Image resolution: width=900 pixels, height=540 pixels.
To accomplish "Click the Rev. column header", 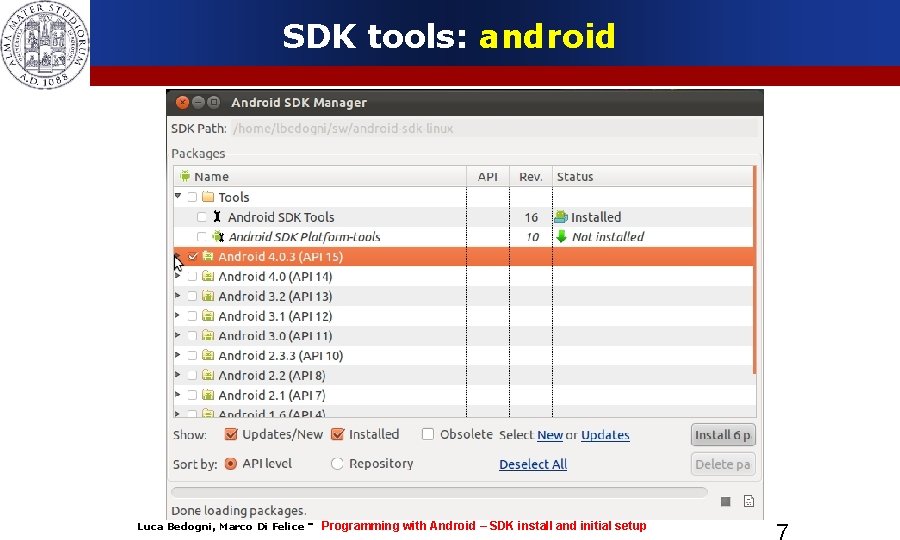I will tap(531, 176).
